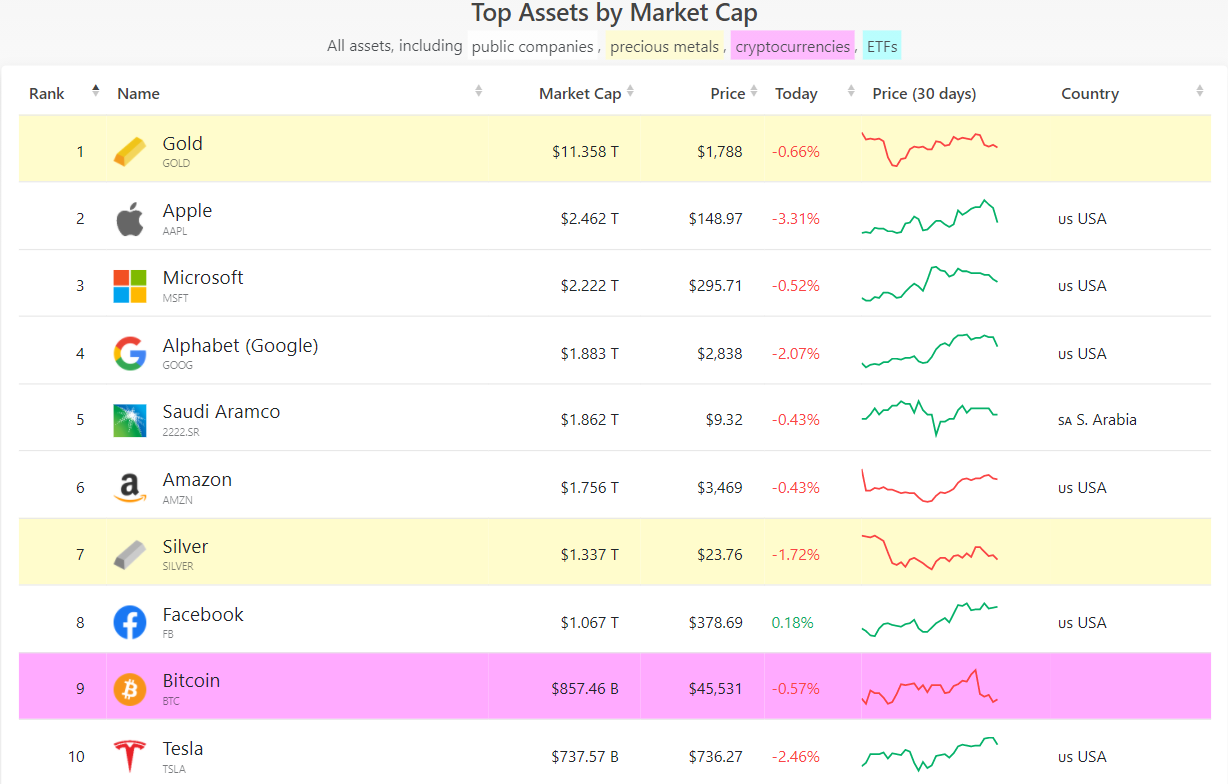Click Silver price $23.76
This screenshot has height=784, width=1228.
(x=720, y=555)
